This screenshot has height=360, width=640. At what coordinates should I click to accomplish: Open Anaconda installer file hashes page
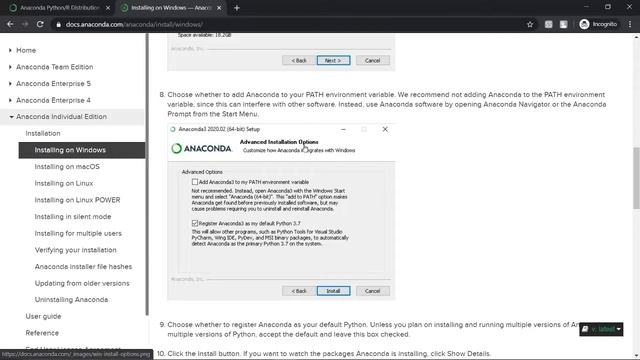[x=83, y=267]
